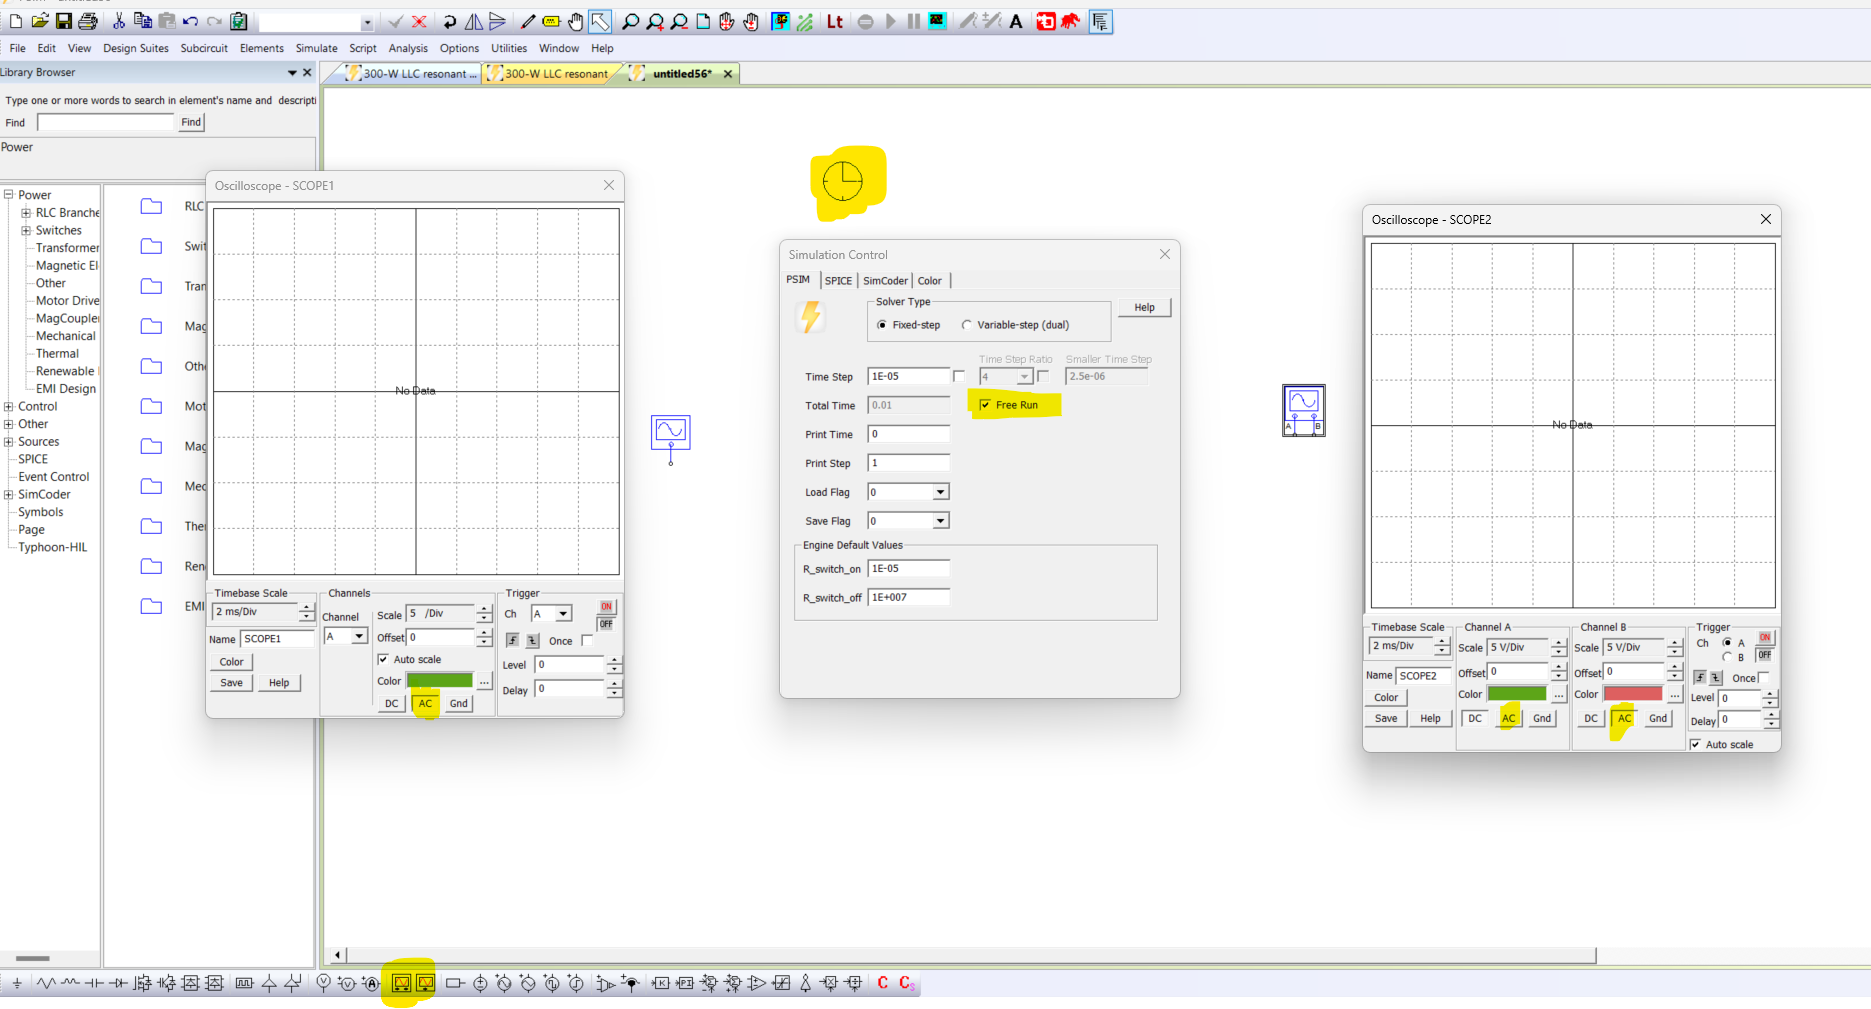Click the Find button in Library Browser
The width and height of the screenshot is (1871, 1009).
(x=191, y=122)
